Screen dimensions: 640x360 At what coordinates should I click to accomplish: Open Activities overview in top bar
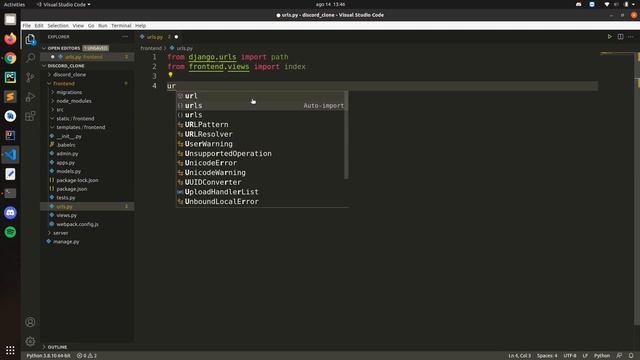click(x=14, y=4)
